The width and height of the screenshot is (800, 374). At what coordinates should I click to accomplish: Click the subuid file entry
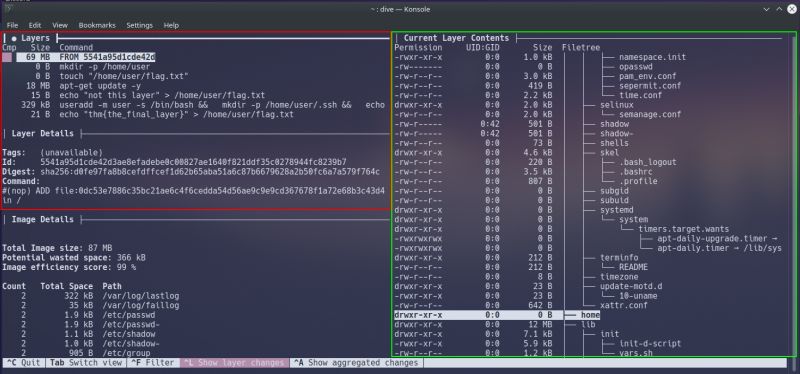[x=614, y=201]
